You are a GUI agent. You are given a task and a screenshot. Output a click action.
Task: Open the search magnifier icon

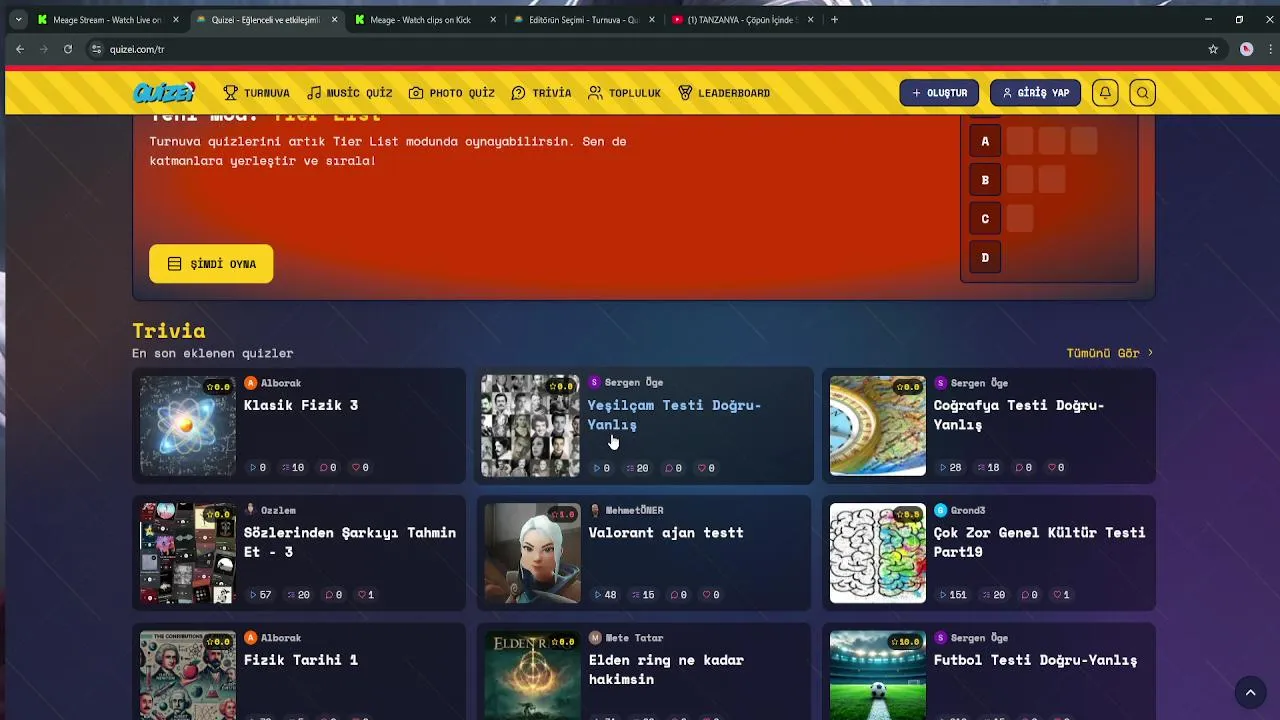click(1142, 93)
